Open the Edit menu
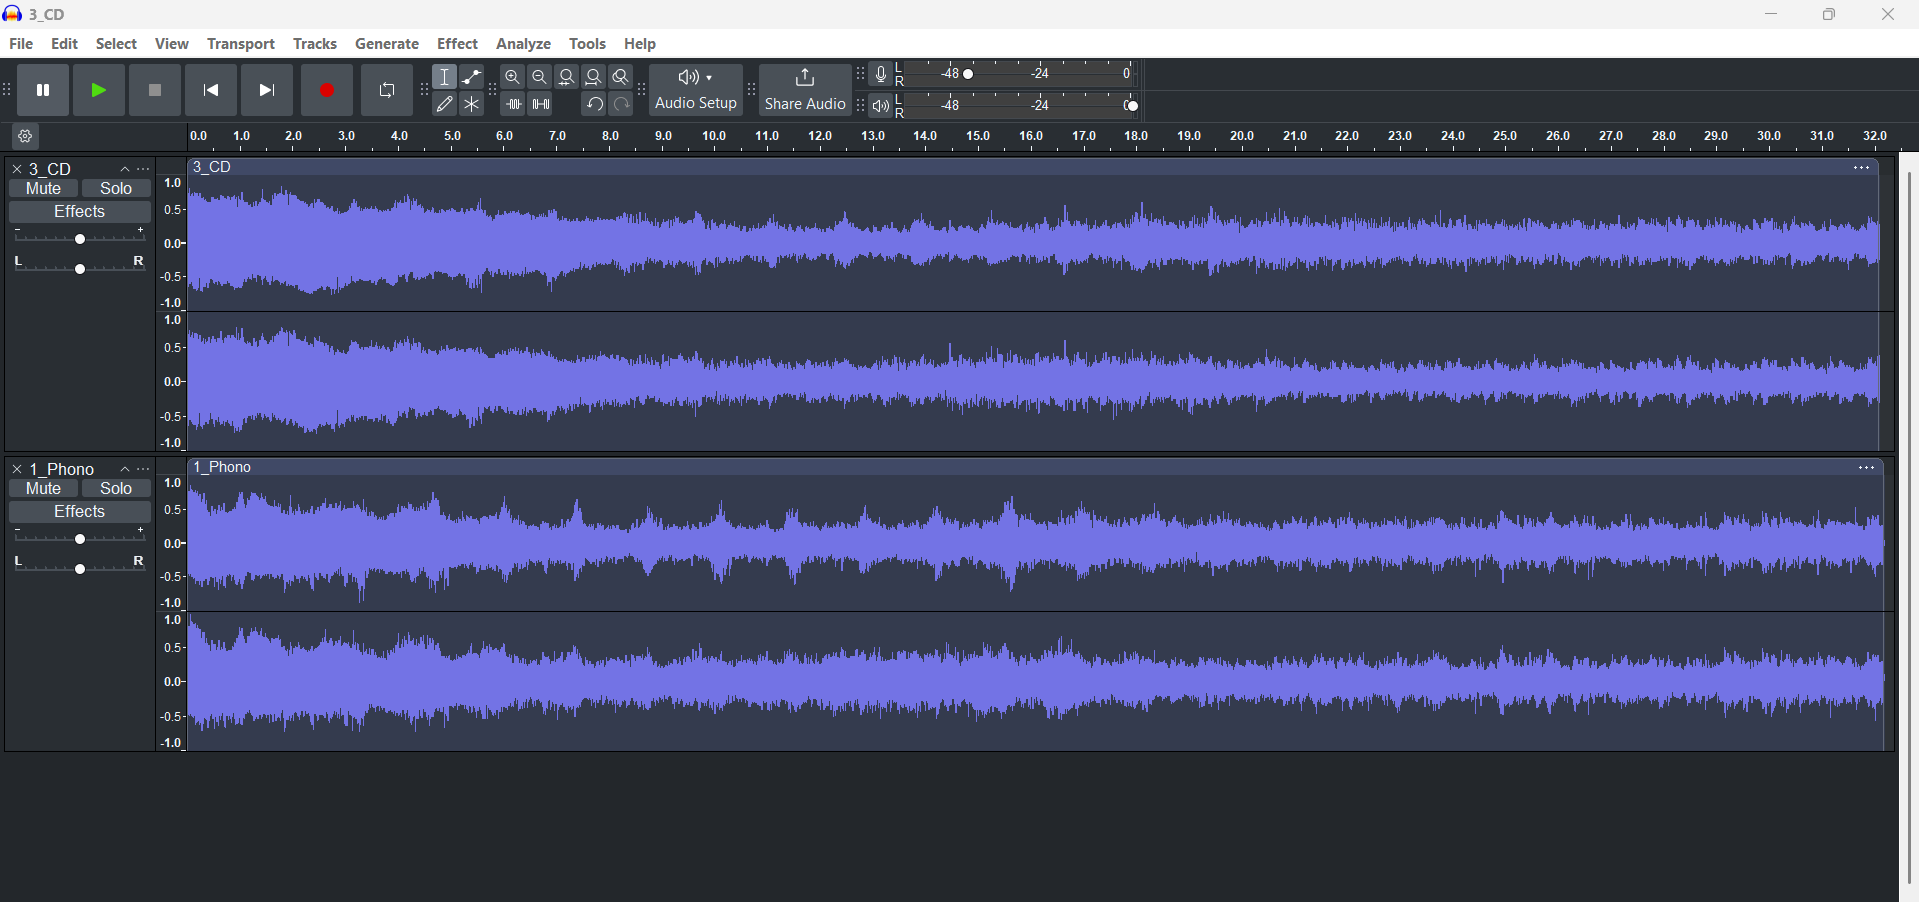1919x902 pixels. click(x=65, y=44)
